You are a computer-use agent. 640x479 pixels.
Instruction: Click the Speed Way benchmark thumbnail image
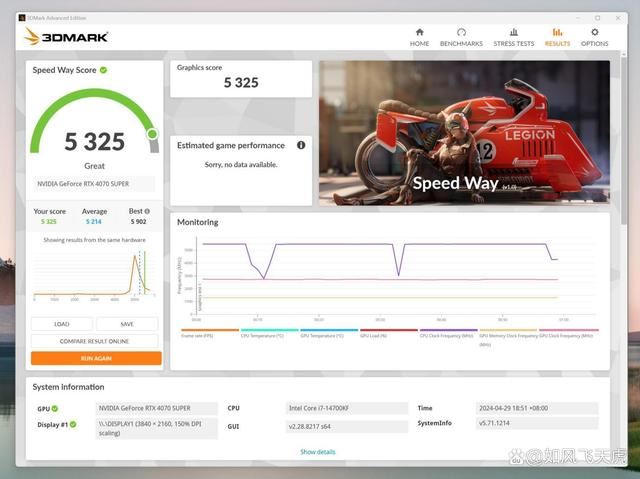(x=464, y=133)
